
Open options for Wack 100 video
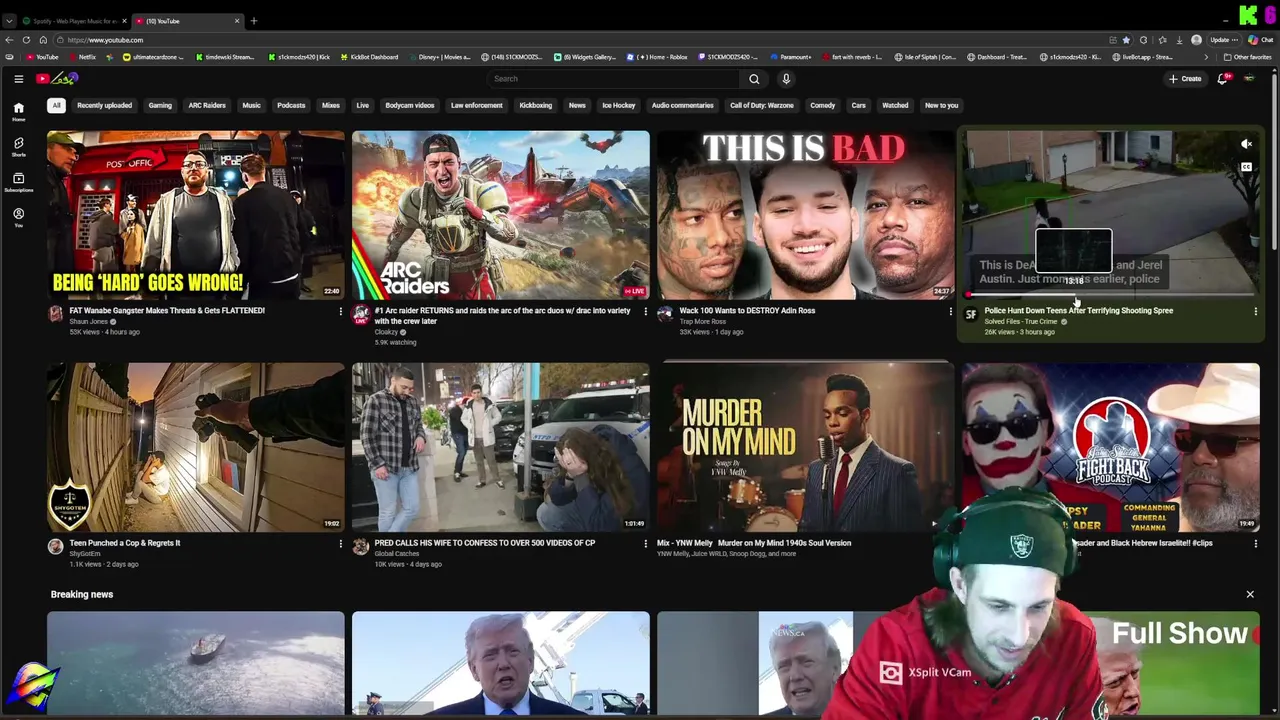950,311
